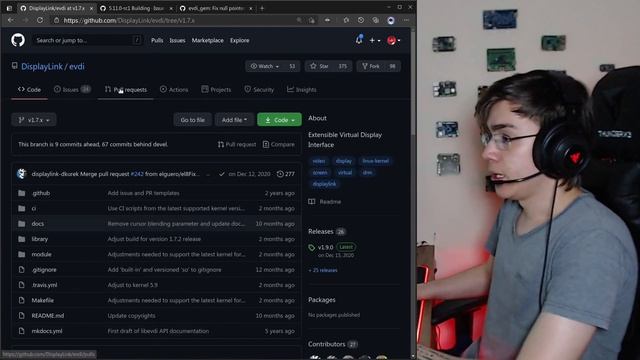Image resolution: width=640 pixels, height=360 pixels.
Task: Open the user avatar menu
Action: (393, 40)
